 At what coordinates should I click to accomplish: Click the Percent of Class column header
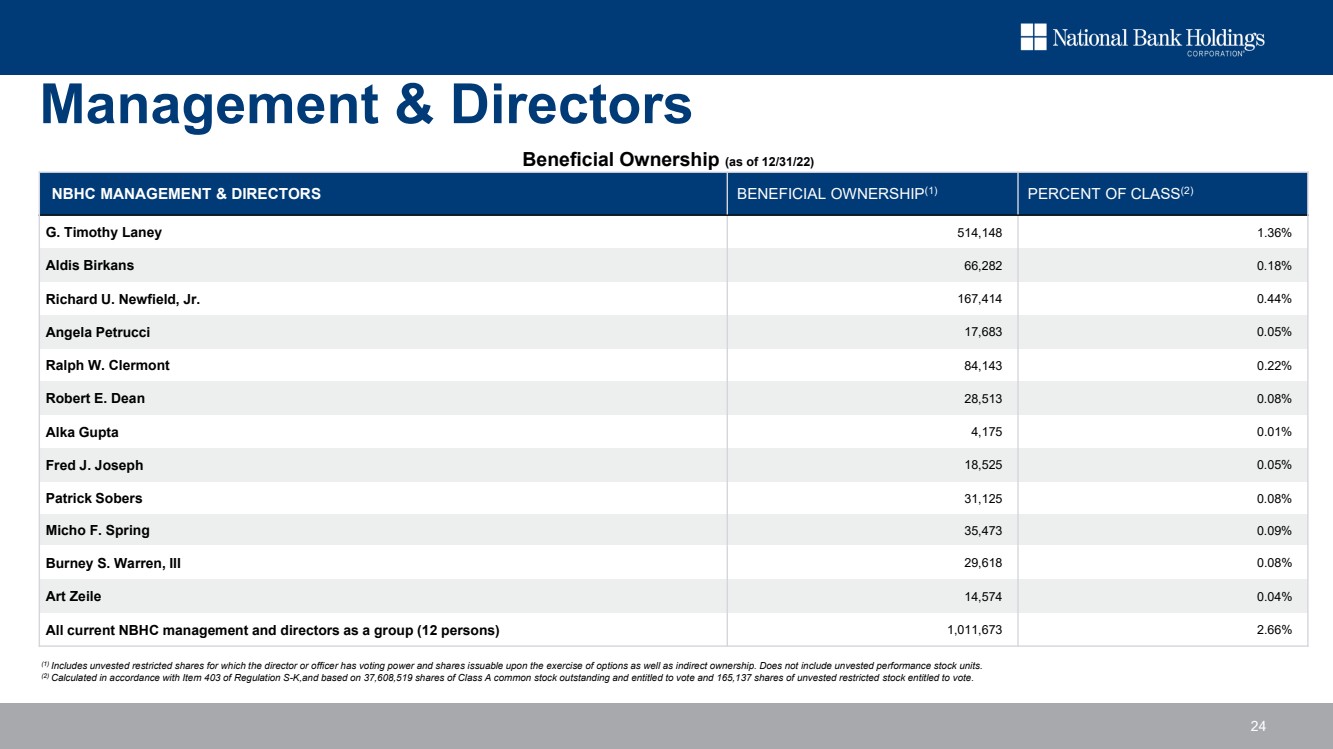(1110, 194)
